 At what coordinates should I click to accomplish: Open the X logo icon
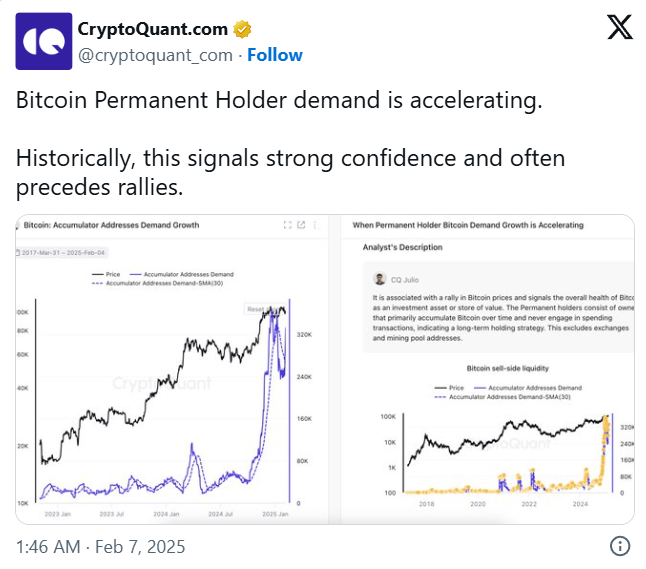click(620, 27)
